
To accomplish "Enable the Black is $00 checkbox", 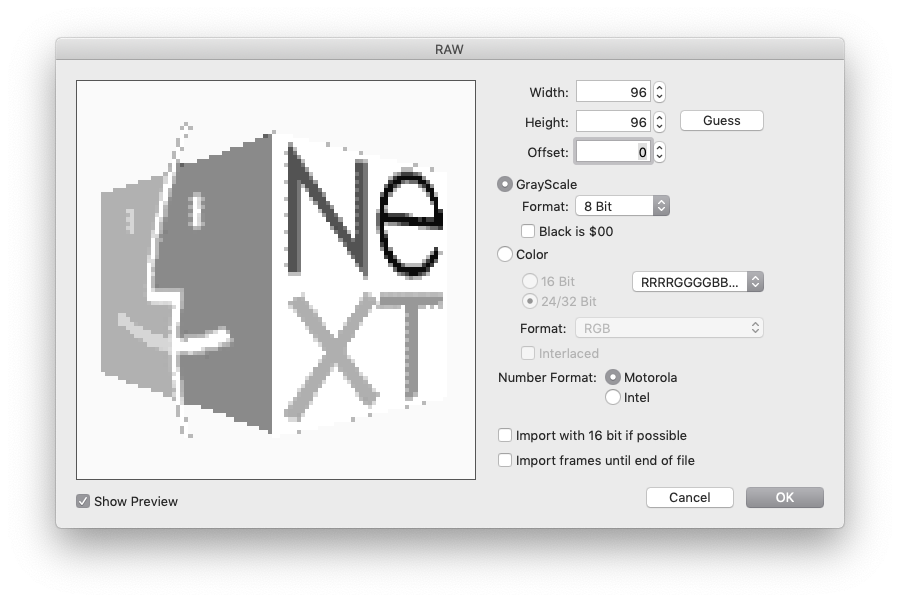I will (527, 231).
